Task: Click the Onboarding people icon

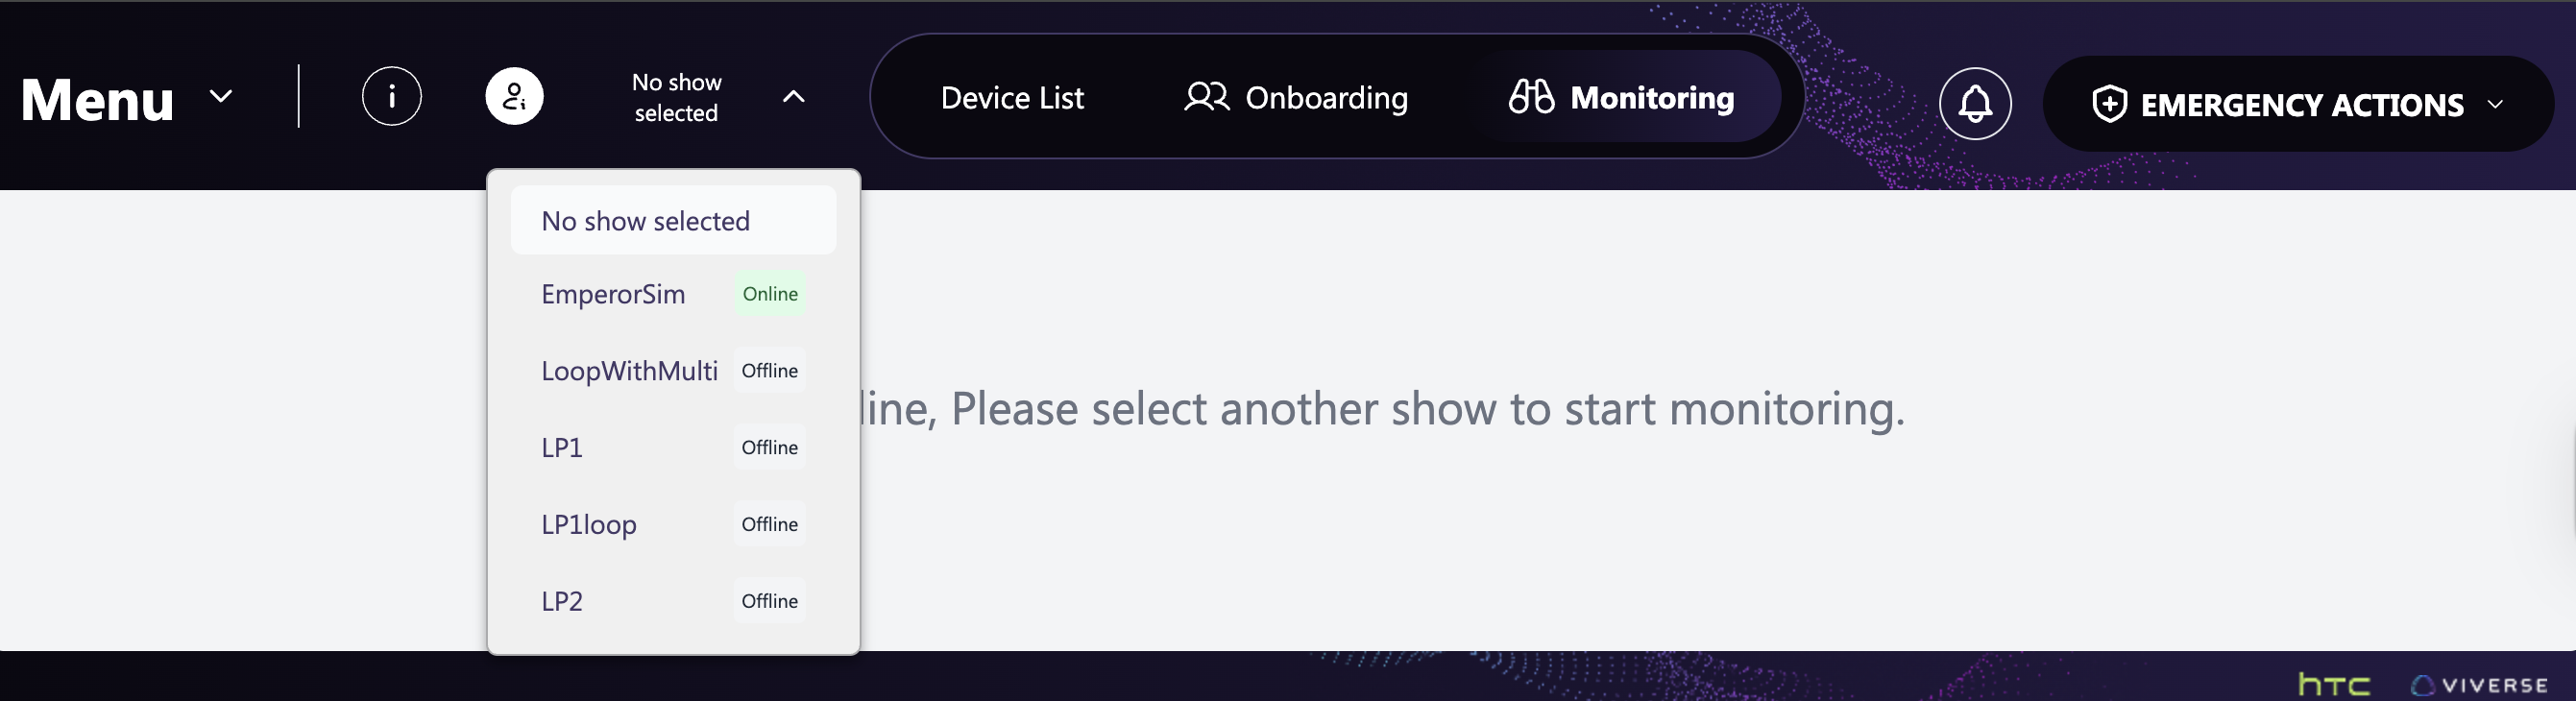Action: point(1206,97)
